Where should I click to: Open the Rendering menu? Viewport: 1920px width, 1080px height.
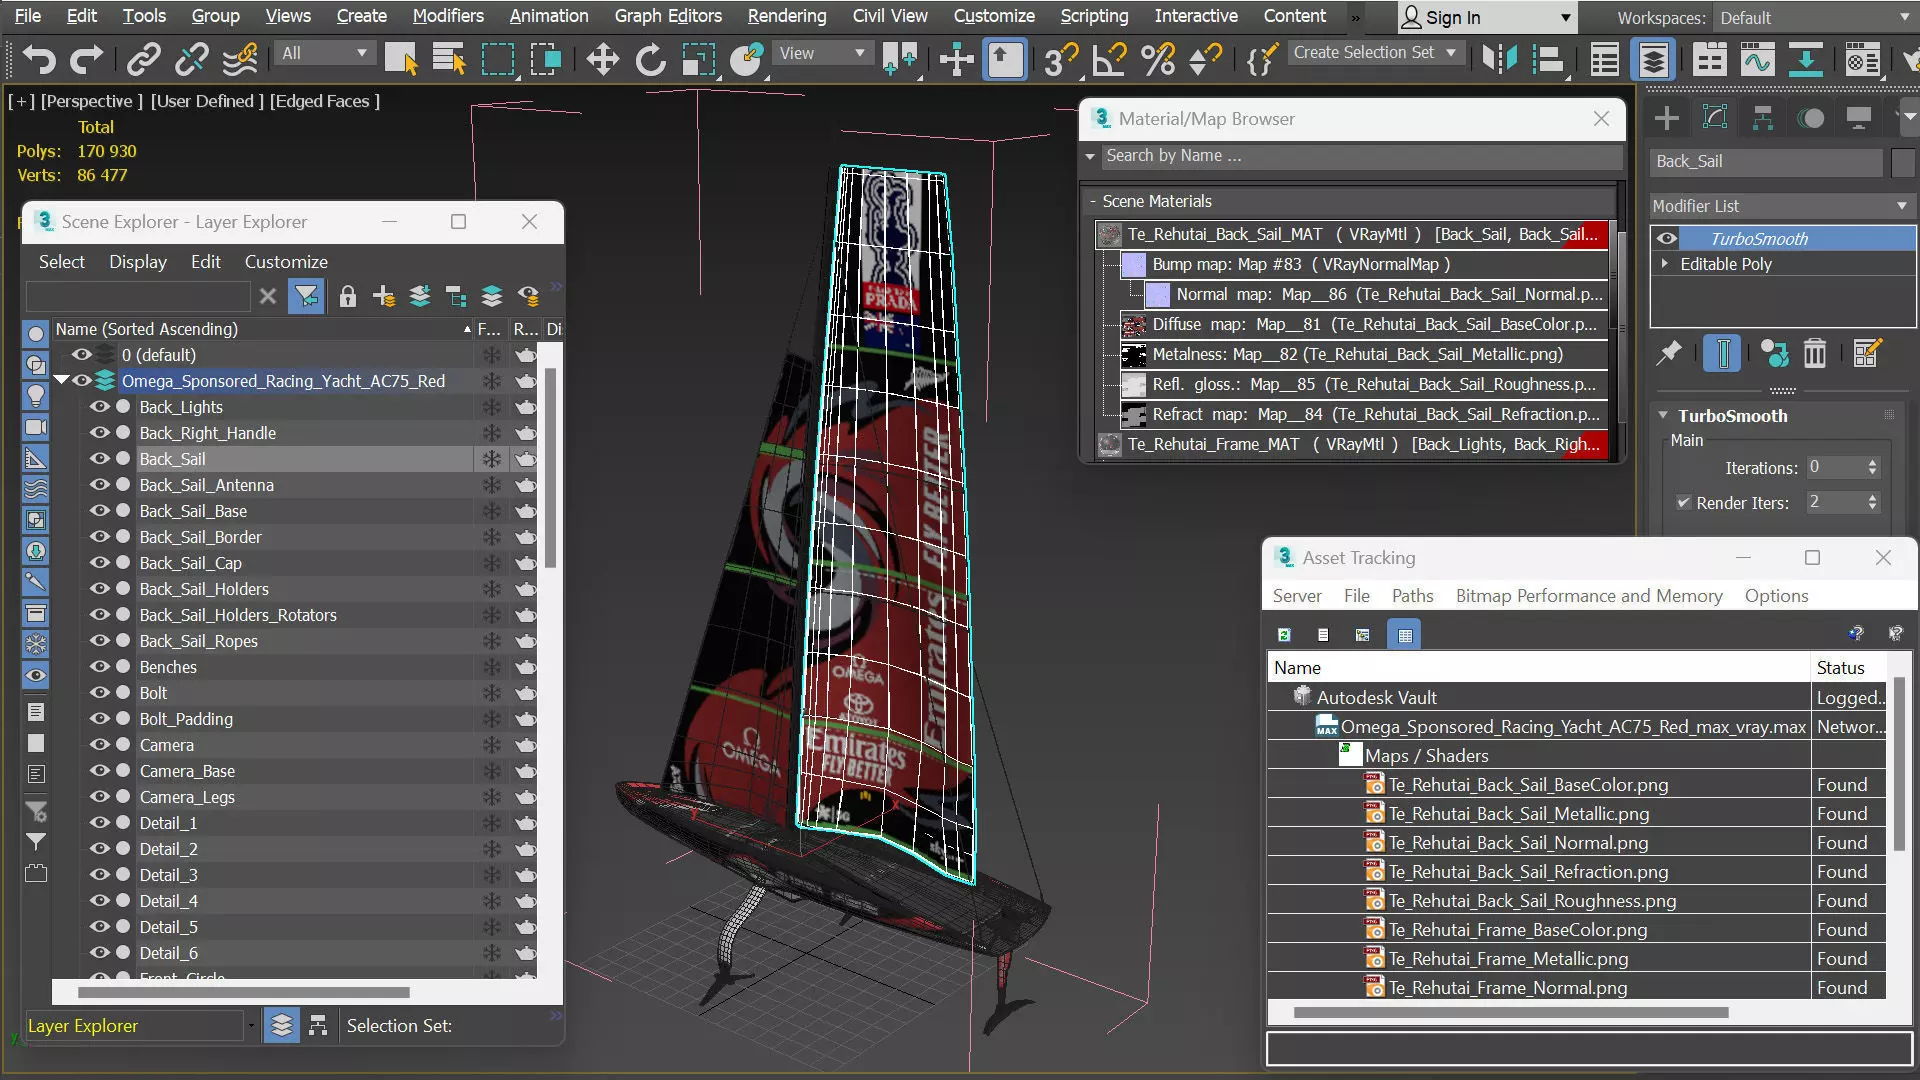787,16
